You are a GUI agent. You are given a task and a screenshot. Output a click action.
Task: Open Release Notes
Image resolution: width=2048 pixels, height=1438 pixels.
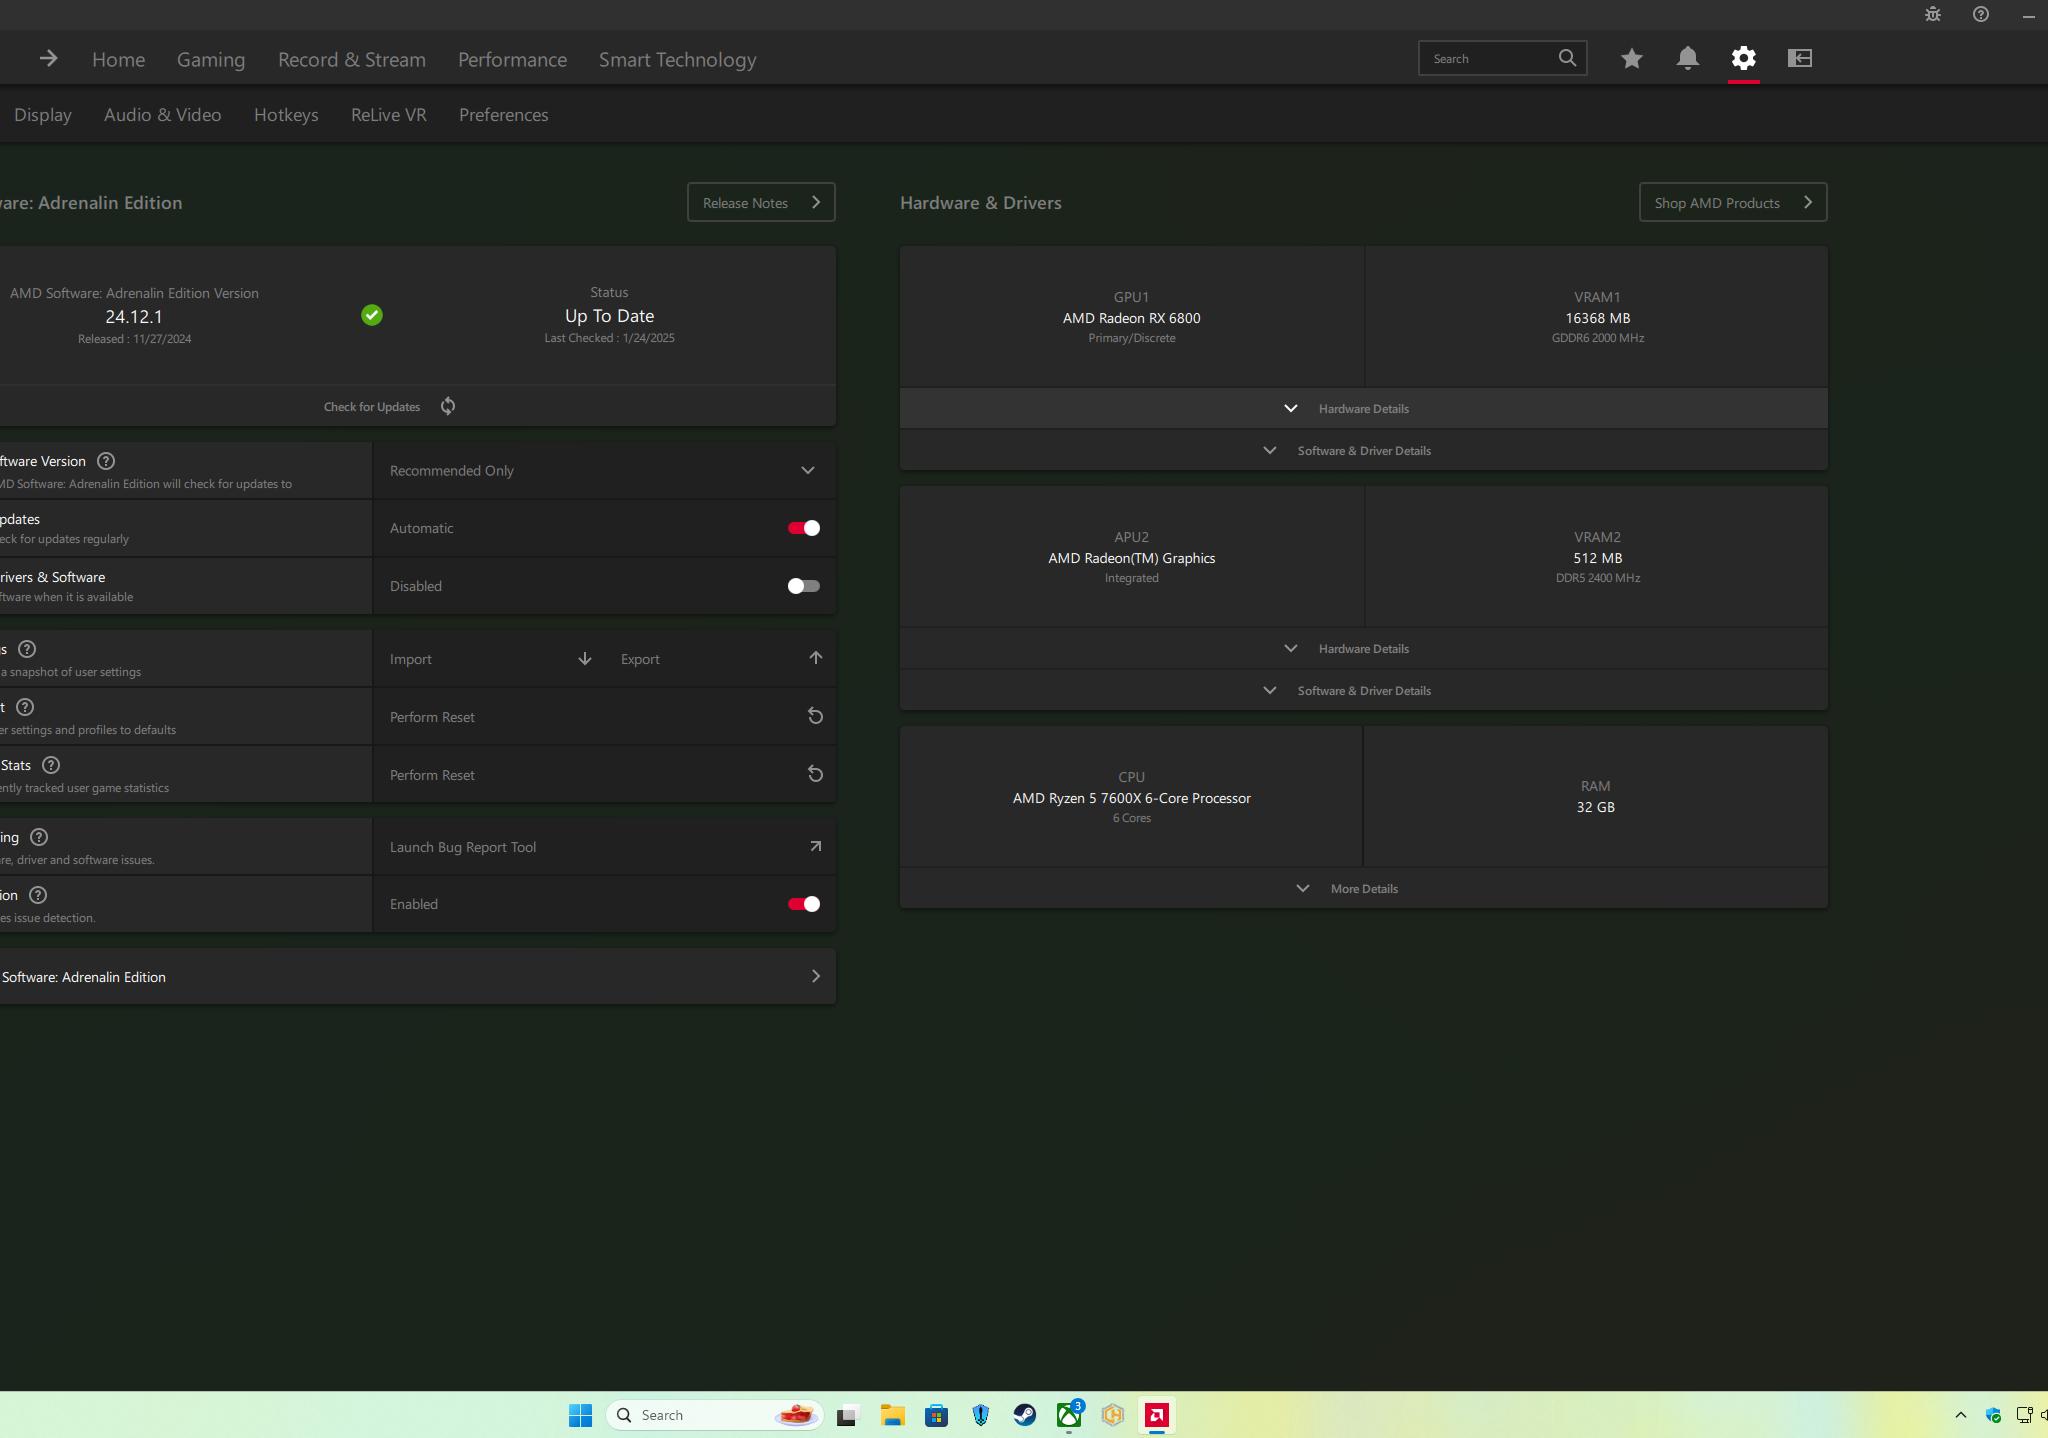(761, 202)
